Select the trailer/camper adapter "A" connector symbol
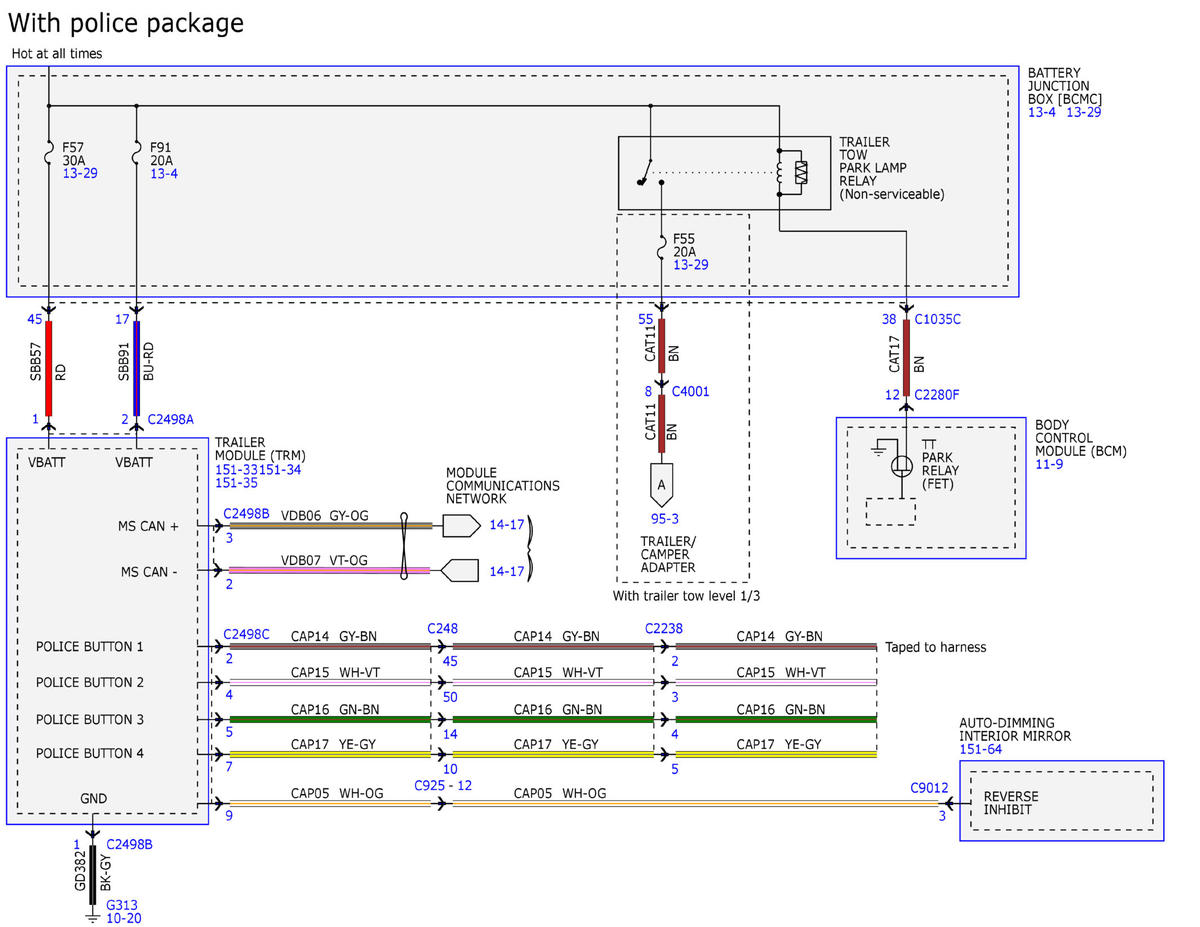The image size is (1200, 927). pyautogui.click(x=661, y=483)
